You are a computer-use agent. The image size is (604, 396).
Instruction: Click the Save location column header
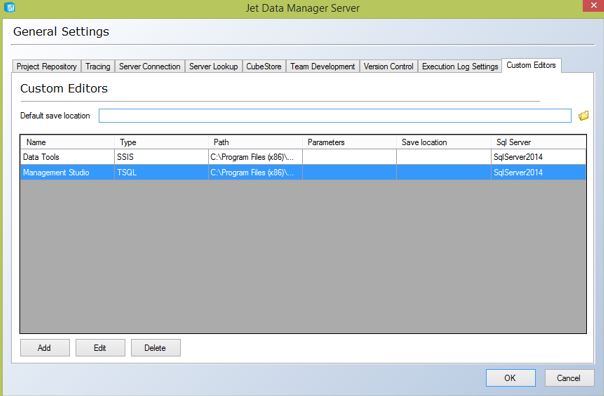pyautogui.click(x=444, y=142)
